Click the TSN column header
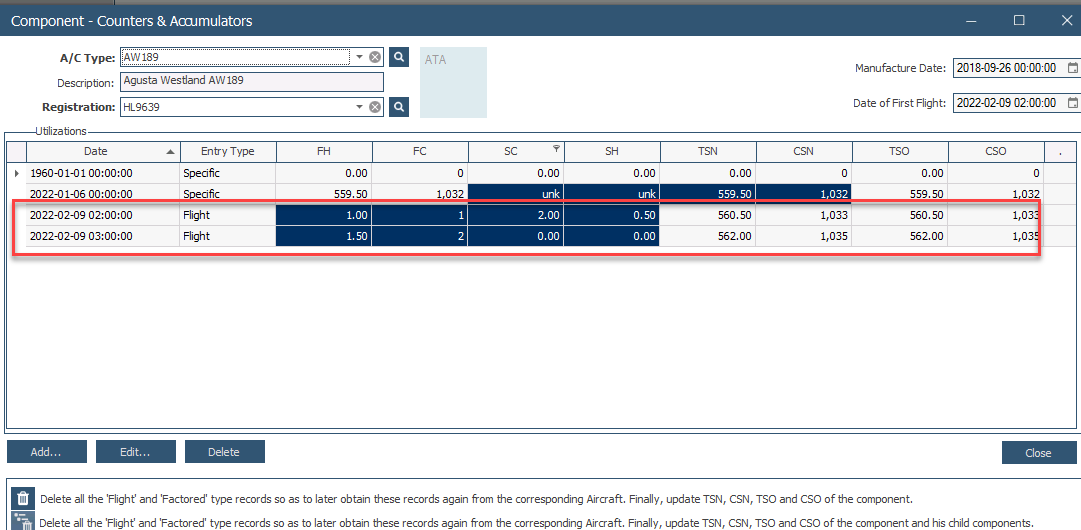 707,151
